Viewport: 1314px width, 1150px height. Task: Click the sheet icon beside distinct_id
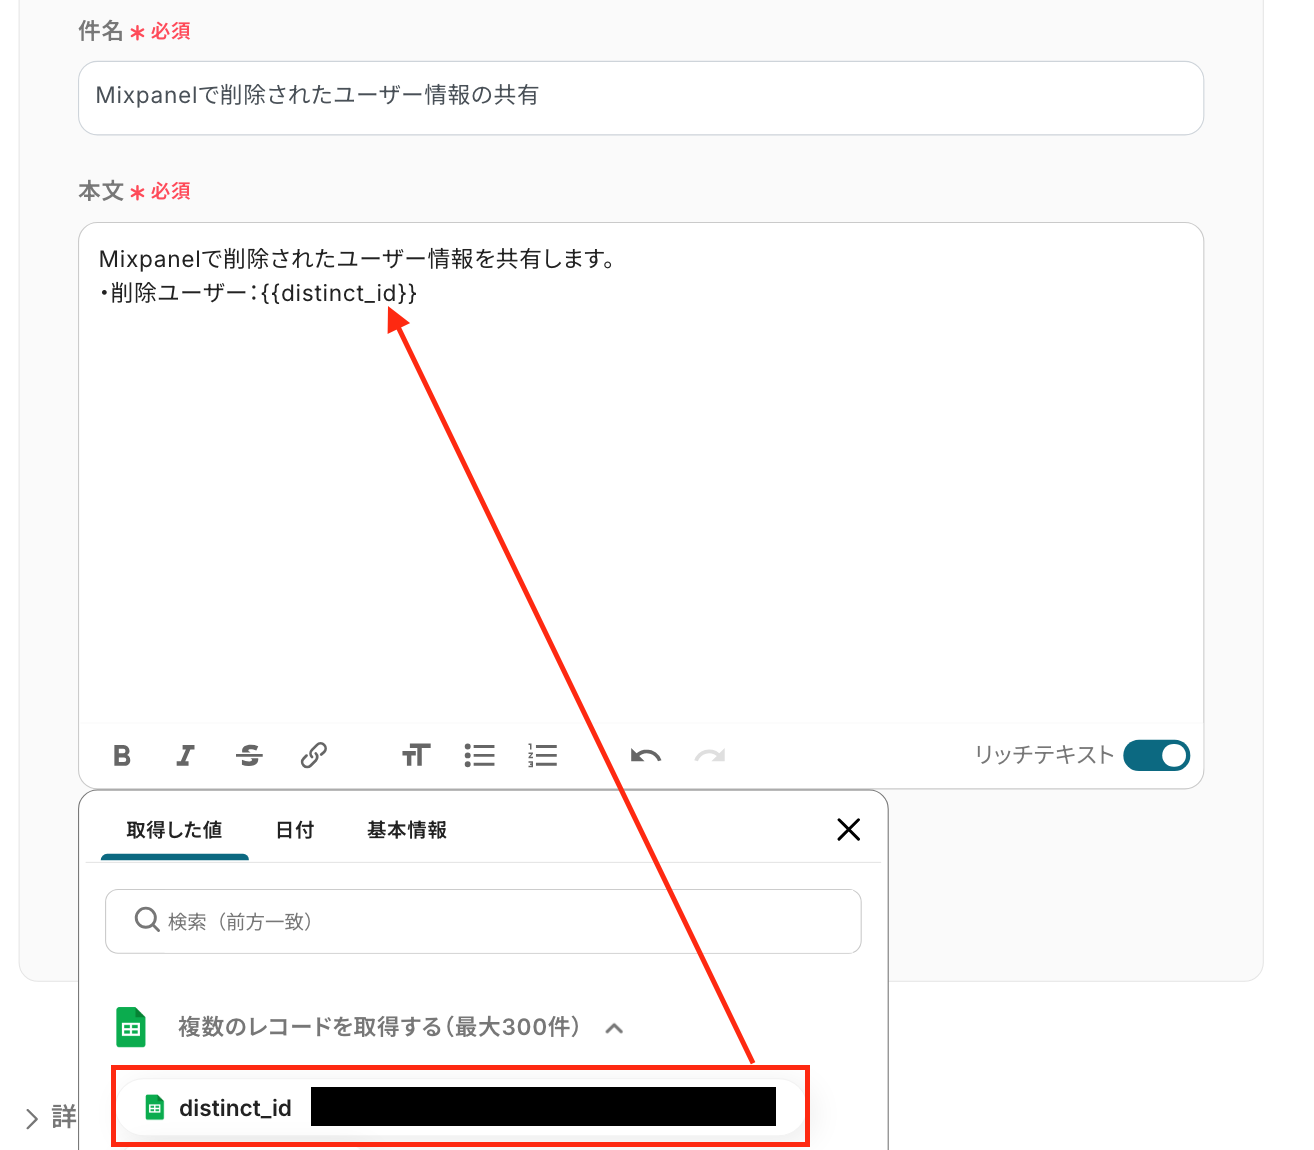pyautogui.click(x=155, y=1107)
